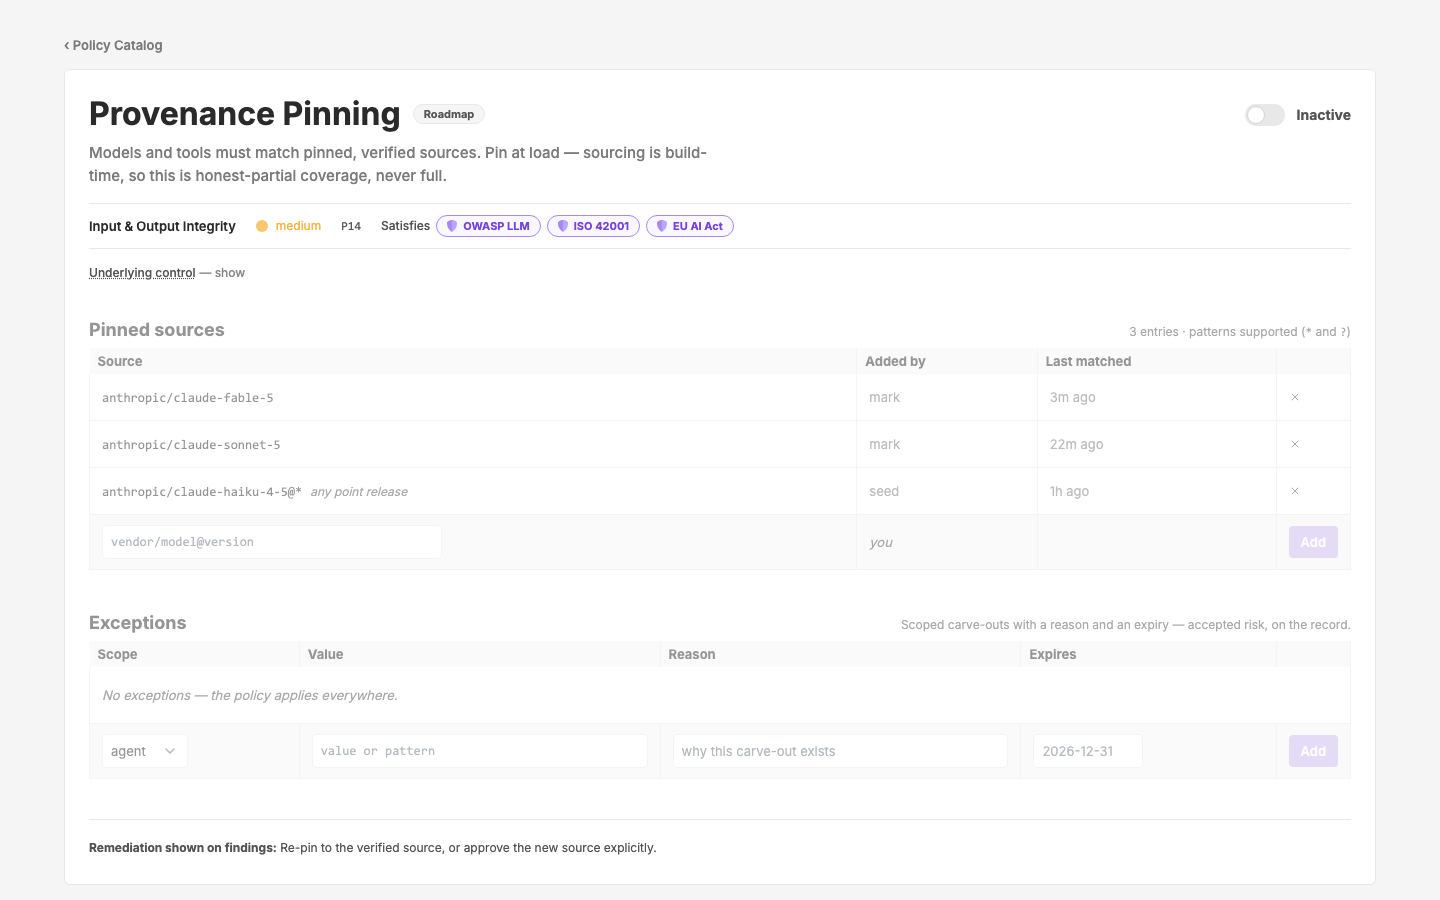Click ISO 42001 shield icon

point(563,226)
